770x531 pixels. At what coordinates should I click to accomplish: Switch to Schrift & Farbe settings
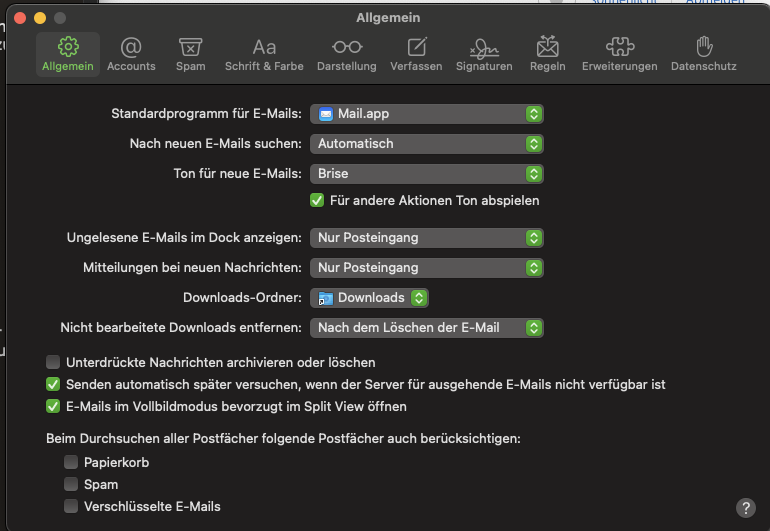[x=264, y=54]
